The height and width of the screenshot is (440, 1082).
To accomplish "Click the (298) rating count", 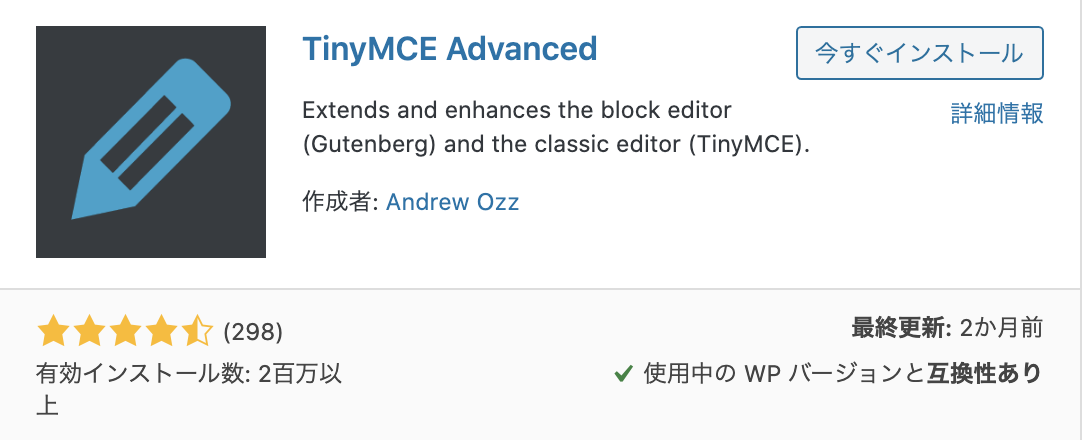I will click(253, 332).
